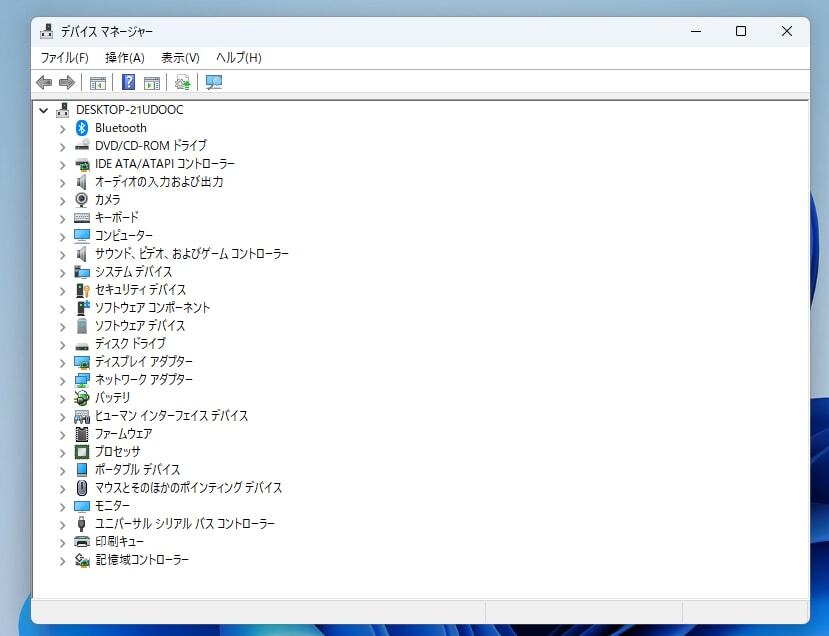Click the キーボード keyboard icon
Viewport: 829px width, 636px height.
[82, 218]
